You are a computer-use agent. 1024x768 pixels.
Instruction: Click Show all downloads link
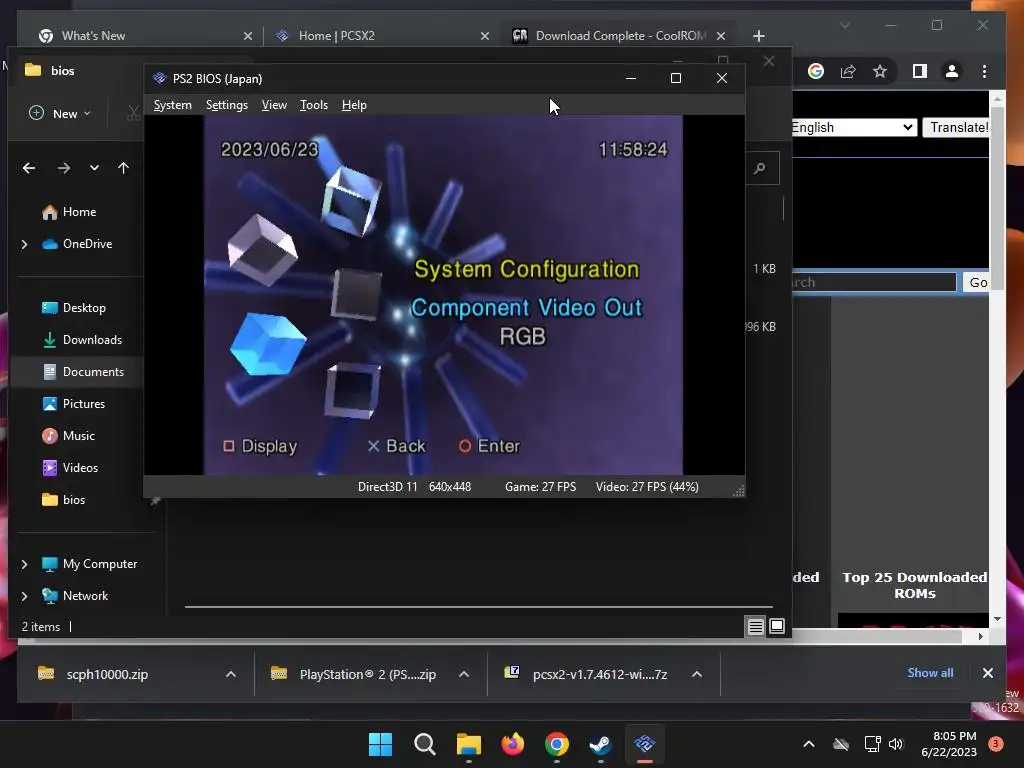tap(930, 673)
